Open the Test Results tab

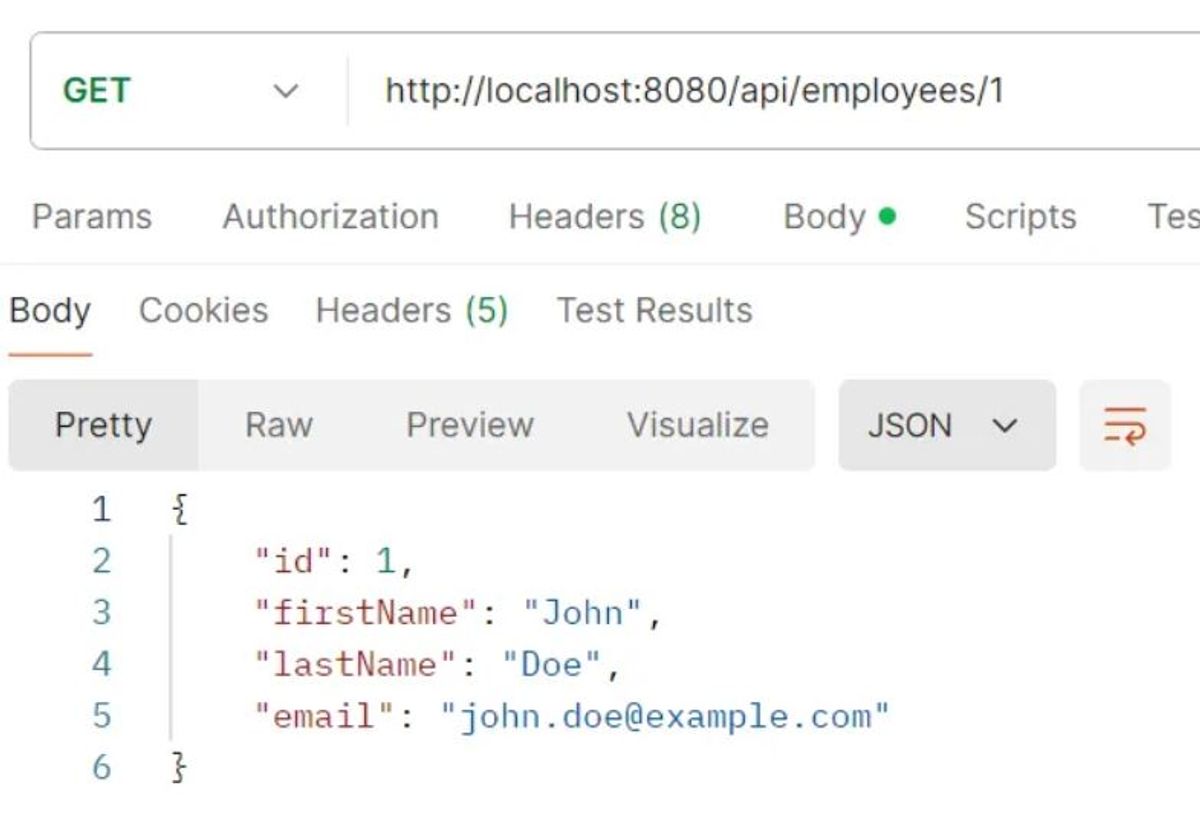tap(654, 311)
